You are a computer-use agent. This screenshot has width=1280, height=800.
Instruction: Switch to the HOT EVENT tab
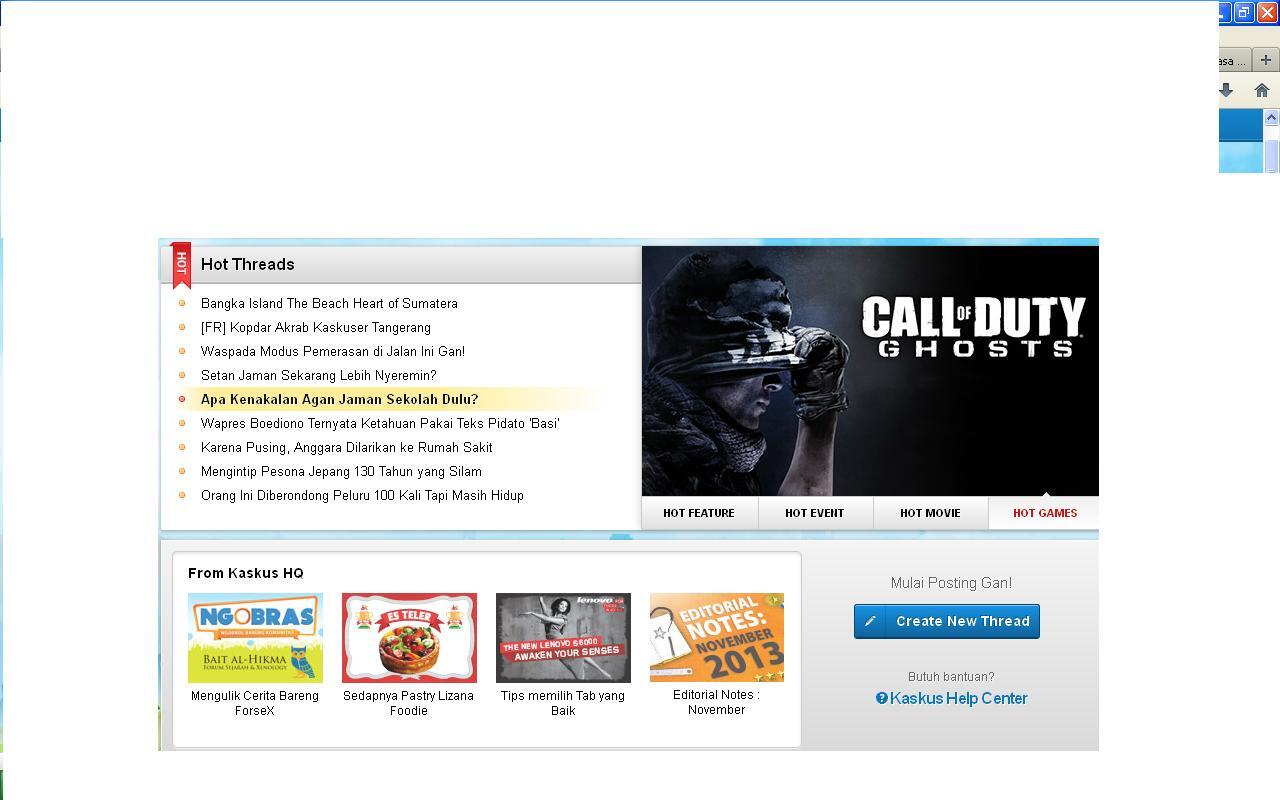pyautogui.click(x=815, y=513)
